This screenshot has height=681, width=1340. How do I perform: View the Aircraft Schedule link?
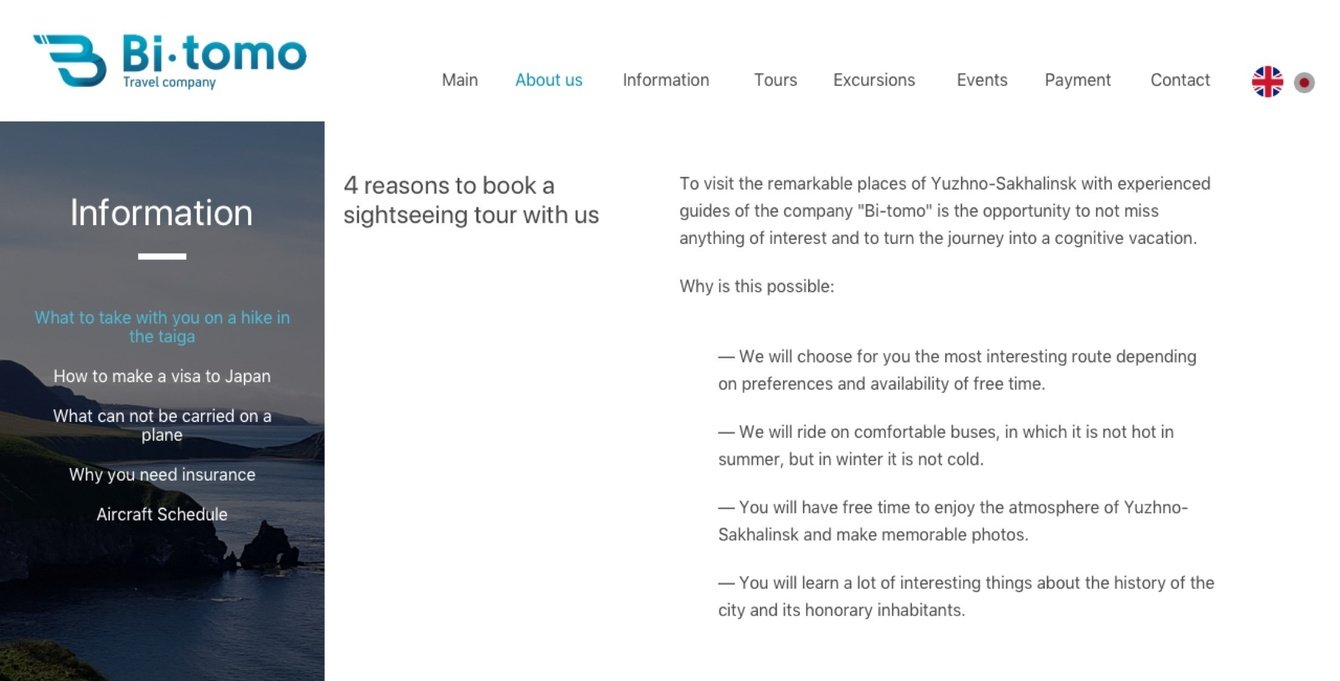point(162,514)
